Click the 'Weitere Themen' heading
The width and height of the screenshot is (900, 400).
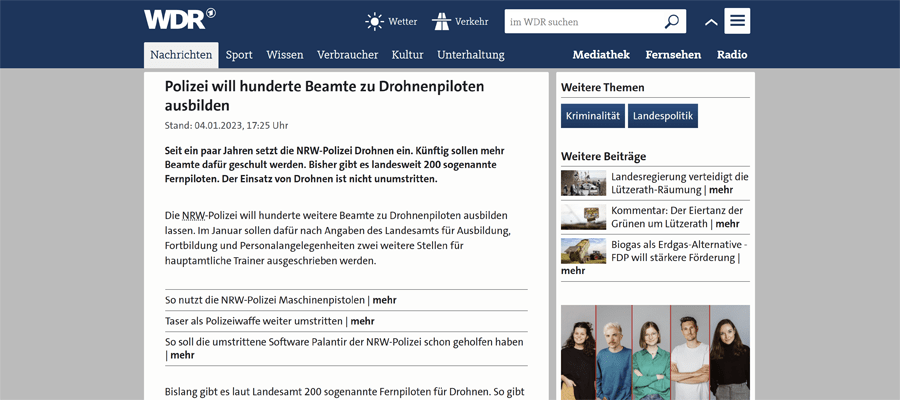[x=603, y=87]
